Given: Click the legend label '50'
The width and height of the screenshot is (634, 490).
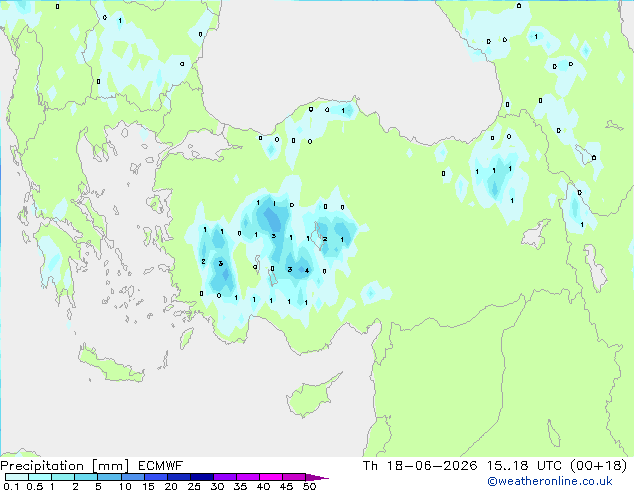Looking at the screenshot, I should pos(309,486).
